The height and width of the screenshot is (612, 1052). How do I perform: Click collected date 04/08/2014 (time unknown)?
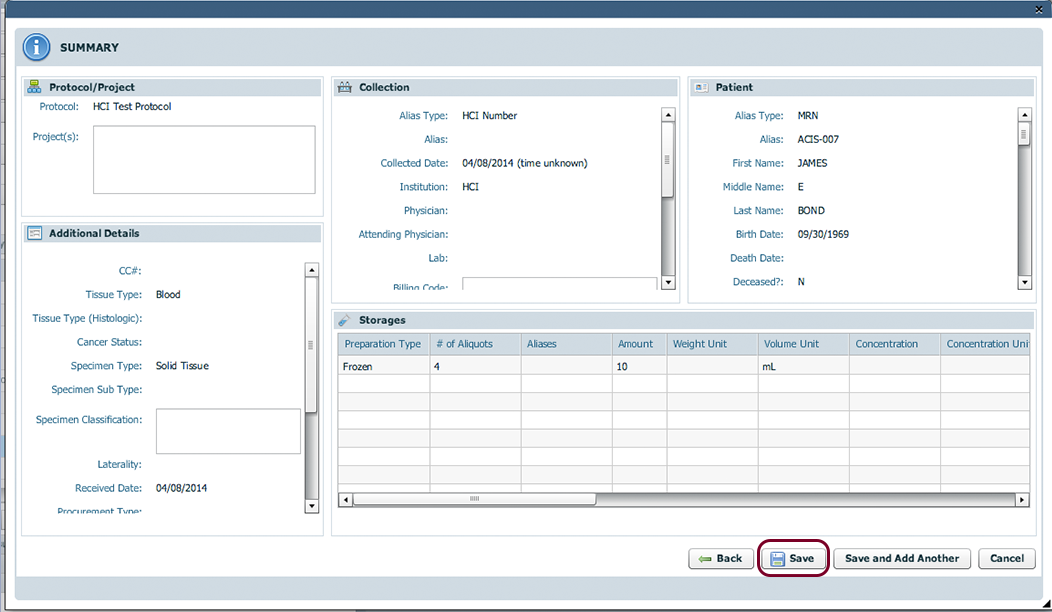pos(524,163)
